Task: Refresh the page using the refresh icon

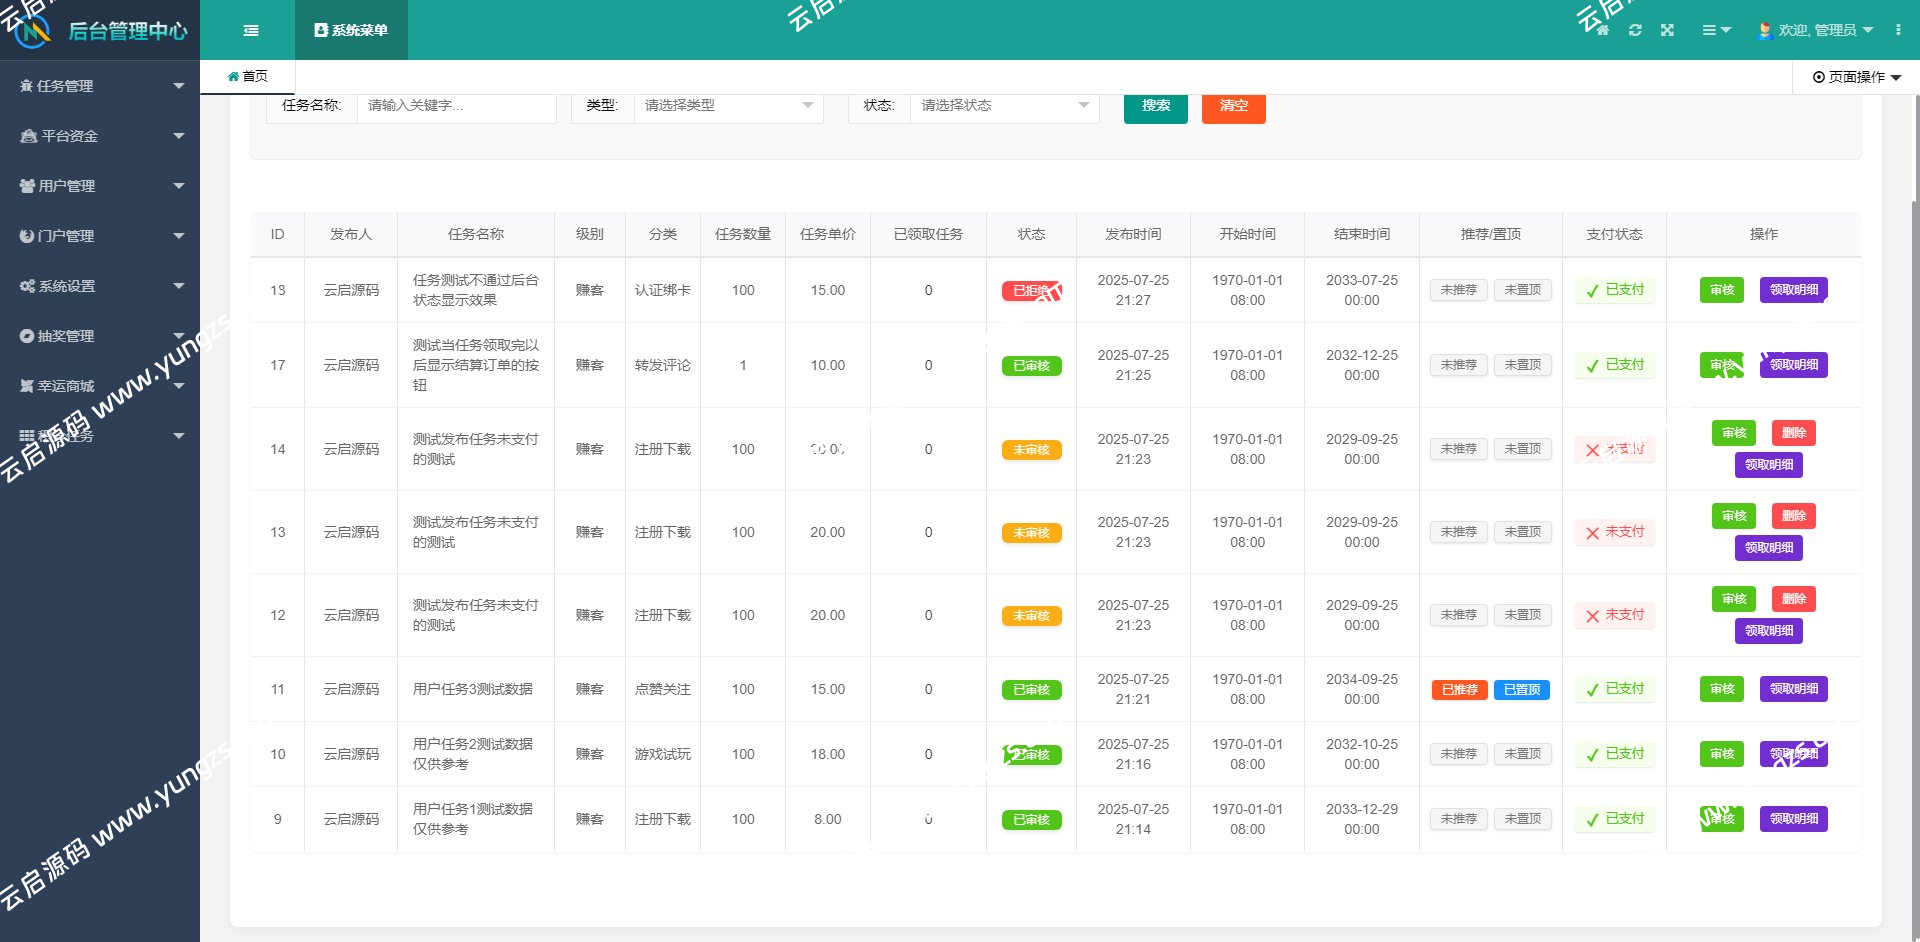Action: point(1635,30)
